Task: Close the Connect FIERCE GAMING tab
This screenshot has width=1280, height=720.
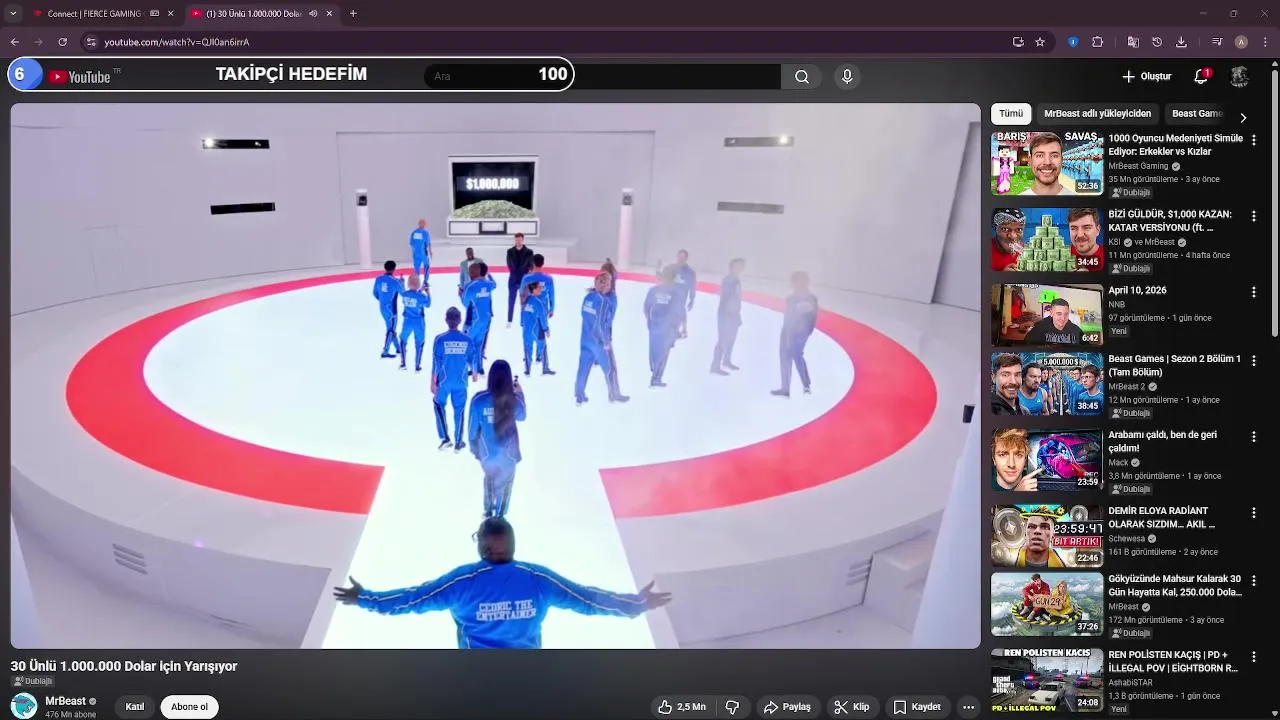Action: point(170,14)
